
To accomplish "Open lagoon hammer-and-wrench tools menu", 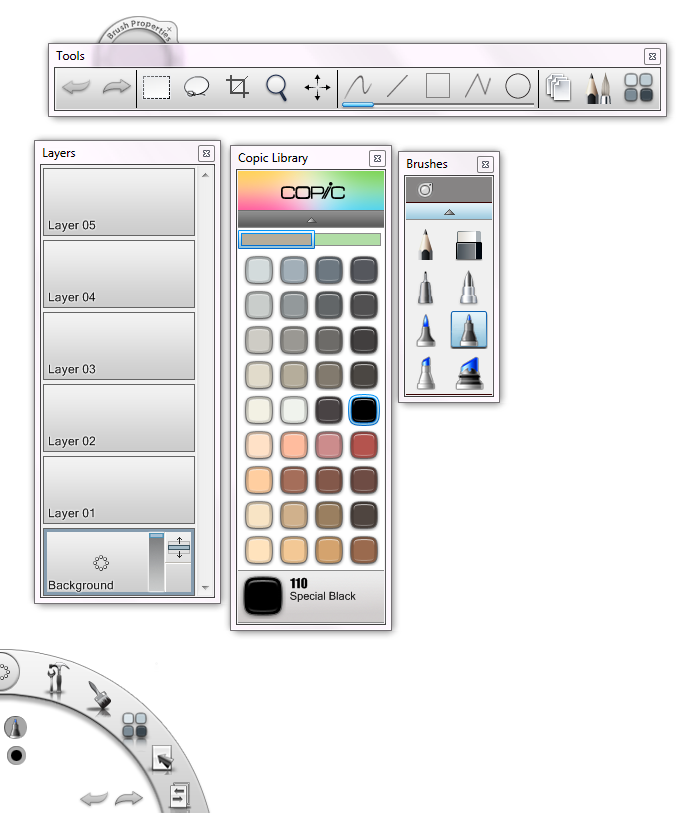I will (57, 678).
